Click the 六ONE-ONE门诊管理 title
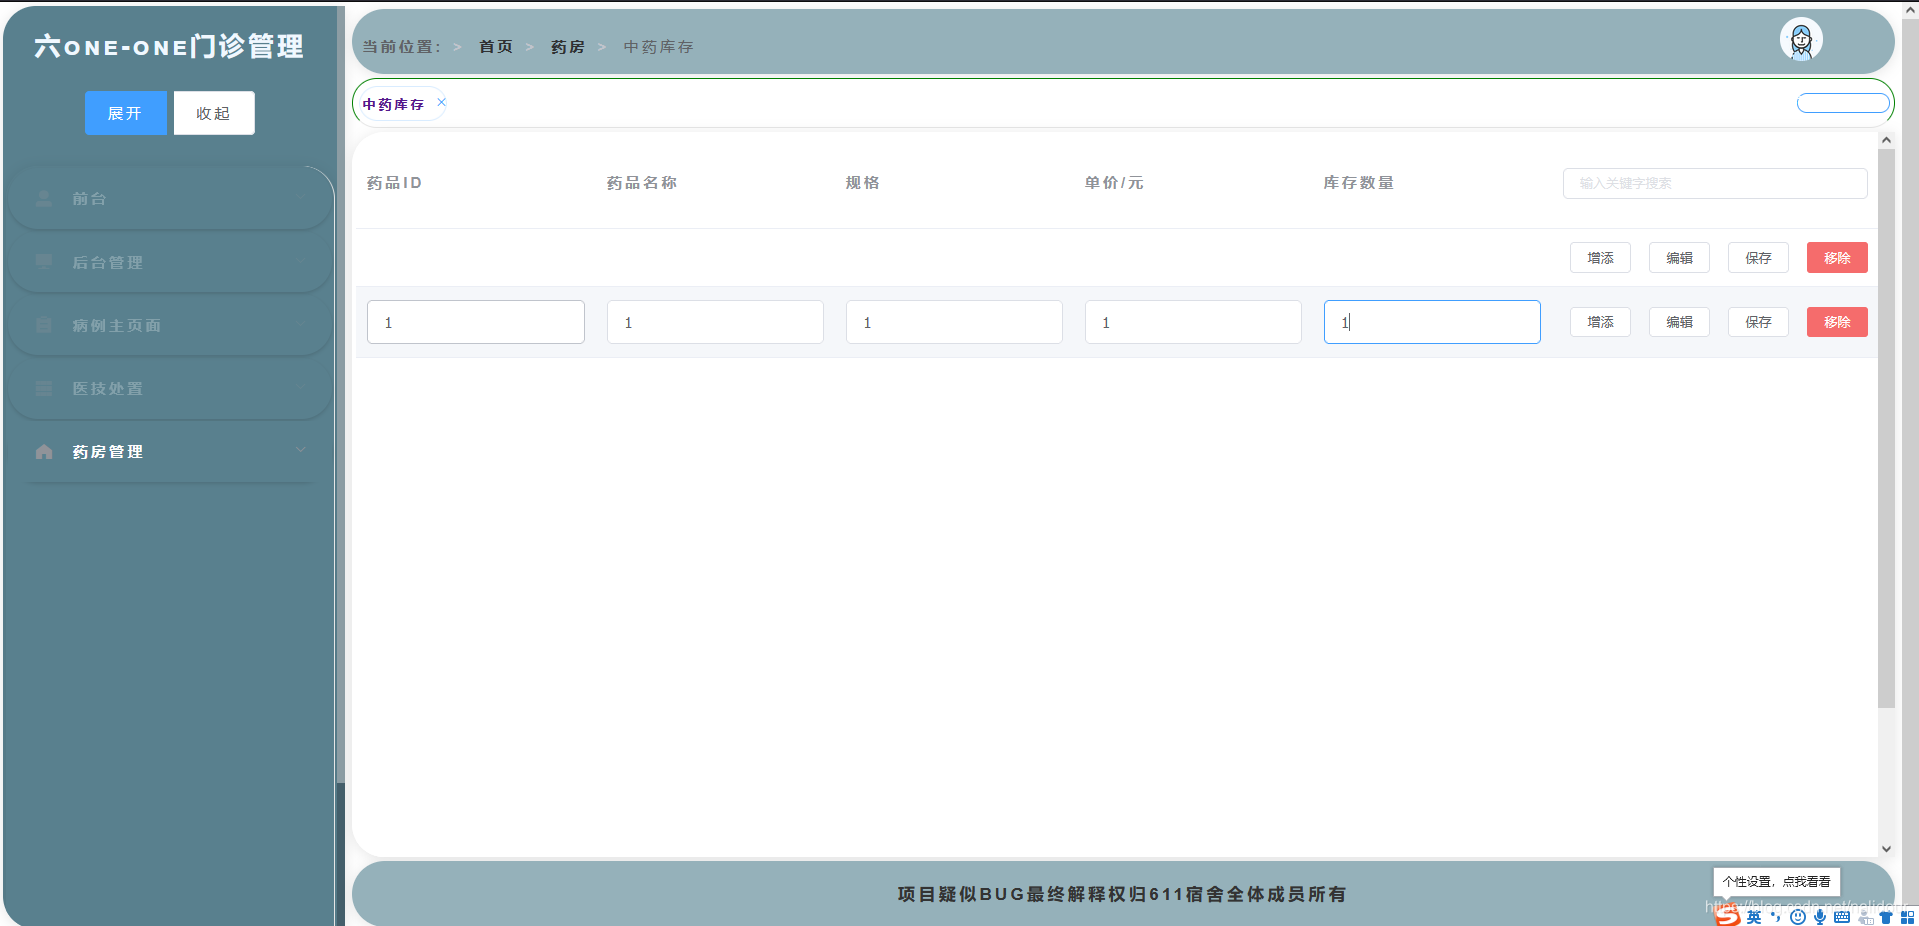 pyautogui.click(x=169, y=46)
